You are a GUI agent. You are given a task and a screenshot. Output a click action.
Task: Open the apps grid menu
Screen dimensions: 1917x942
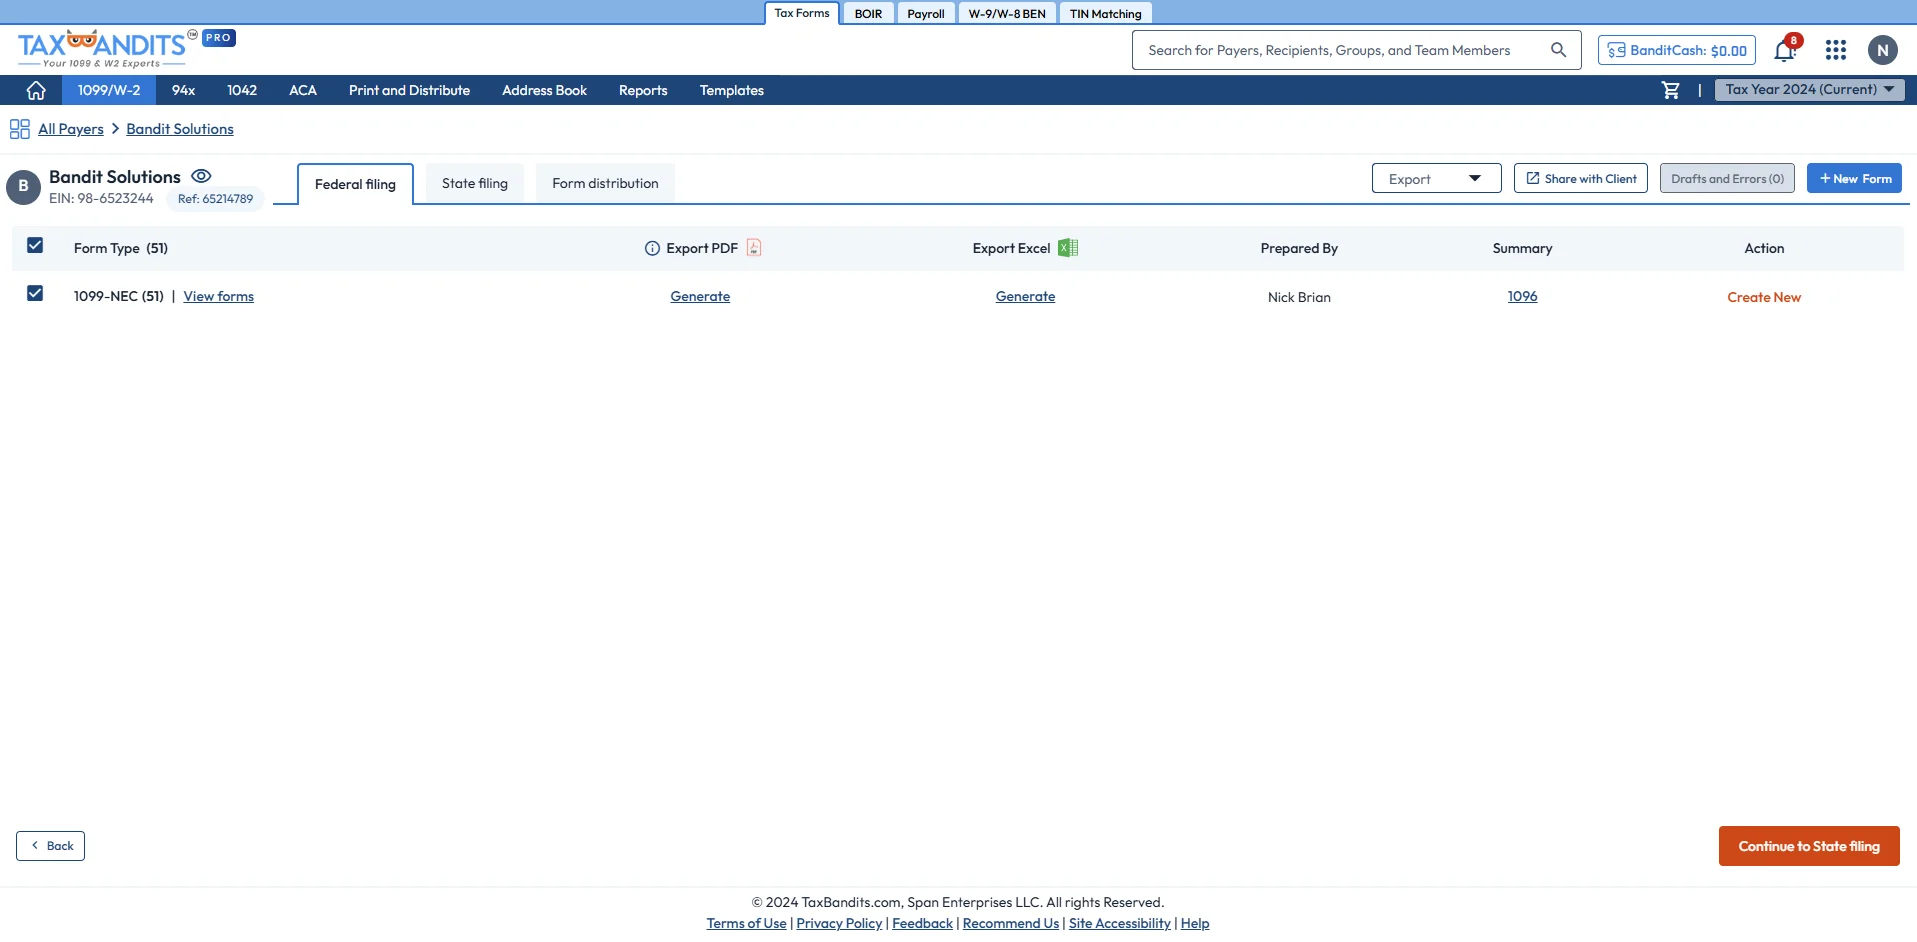(1836, 50)
